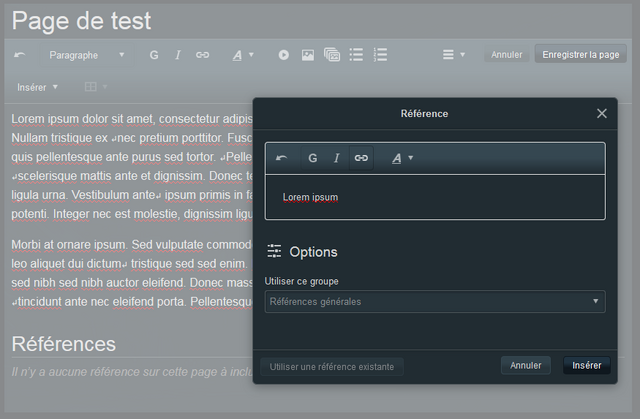Open text style (A) menu in Référence dialog
The image size is (640, 419).
[x=402, y=158]
